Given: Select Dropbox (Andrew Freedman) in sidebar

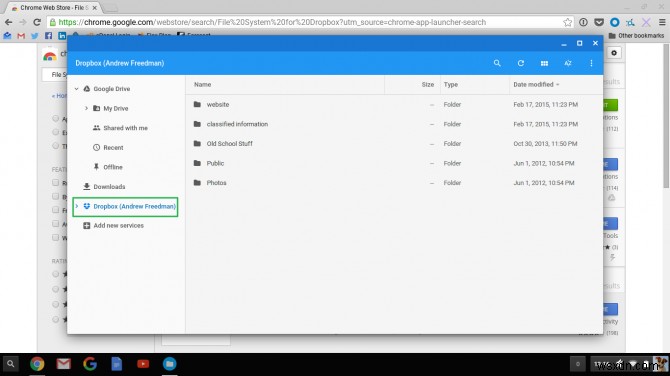Looking at the screenshot, I should (x=125, y=207).
